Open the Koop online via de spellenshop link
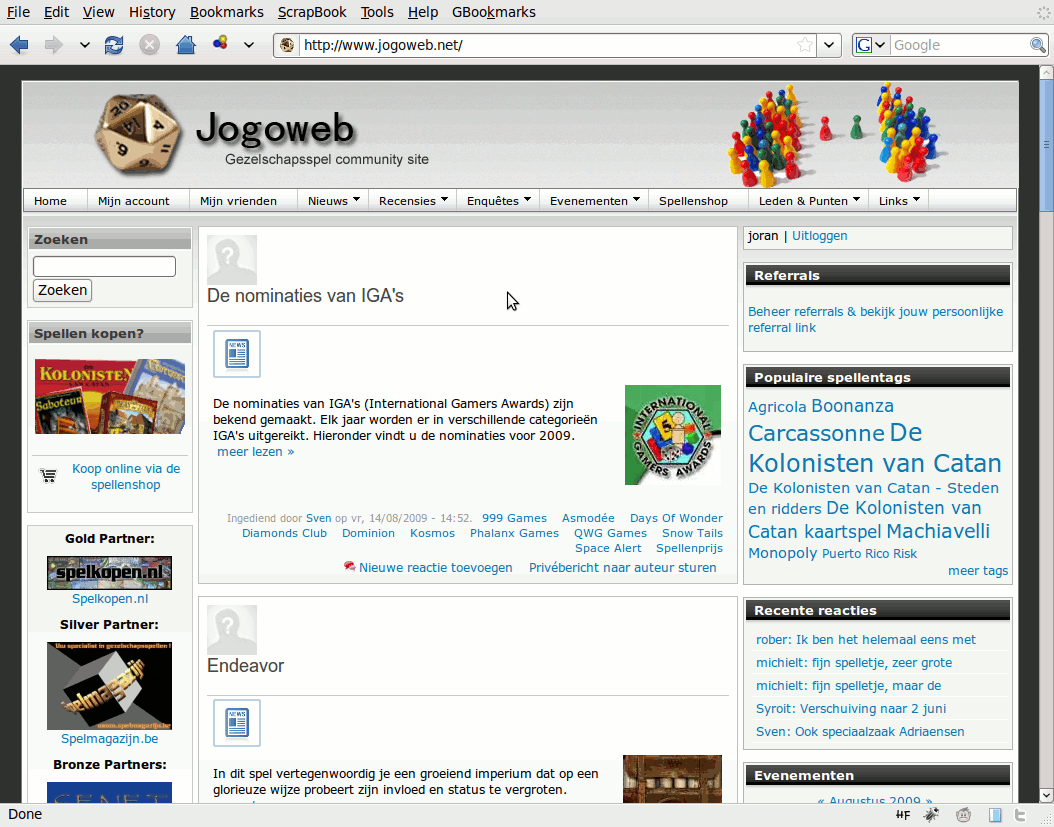The height and width of the screenshot is (827, 1054). click(x=126, y=477)
